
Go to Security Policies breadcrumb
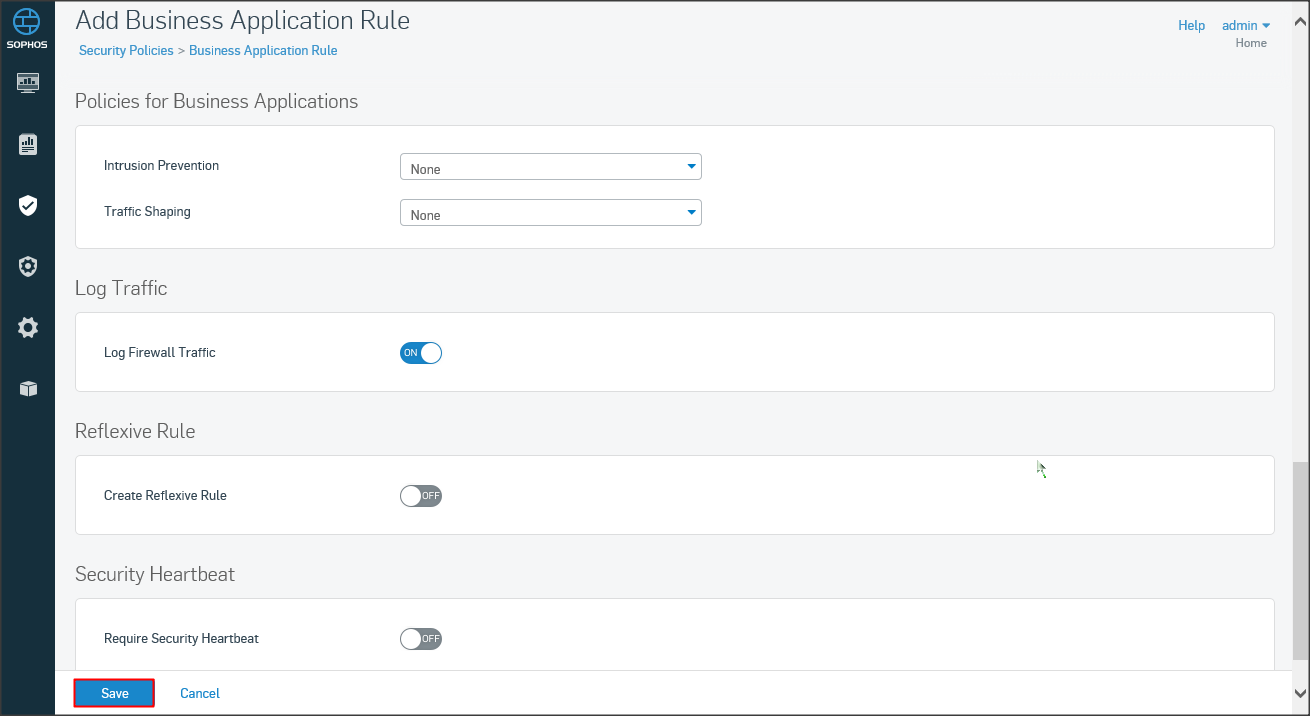126,50
